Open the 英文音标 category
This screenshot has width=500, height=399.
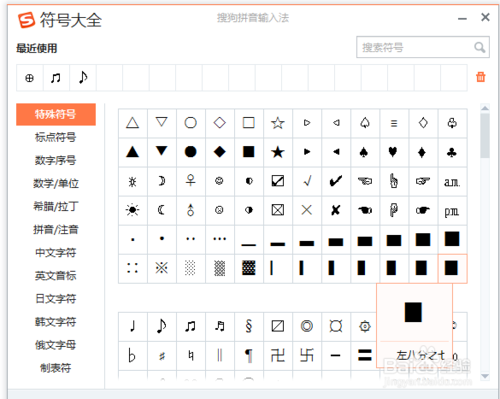56,276
